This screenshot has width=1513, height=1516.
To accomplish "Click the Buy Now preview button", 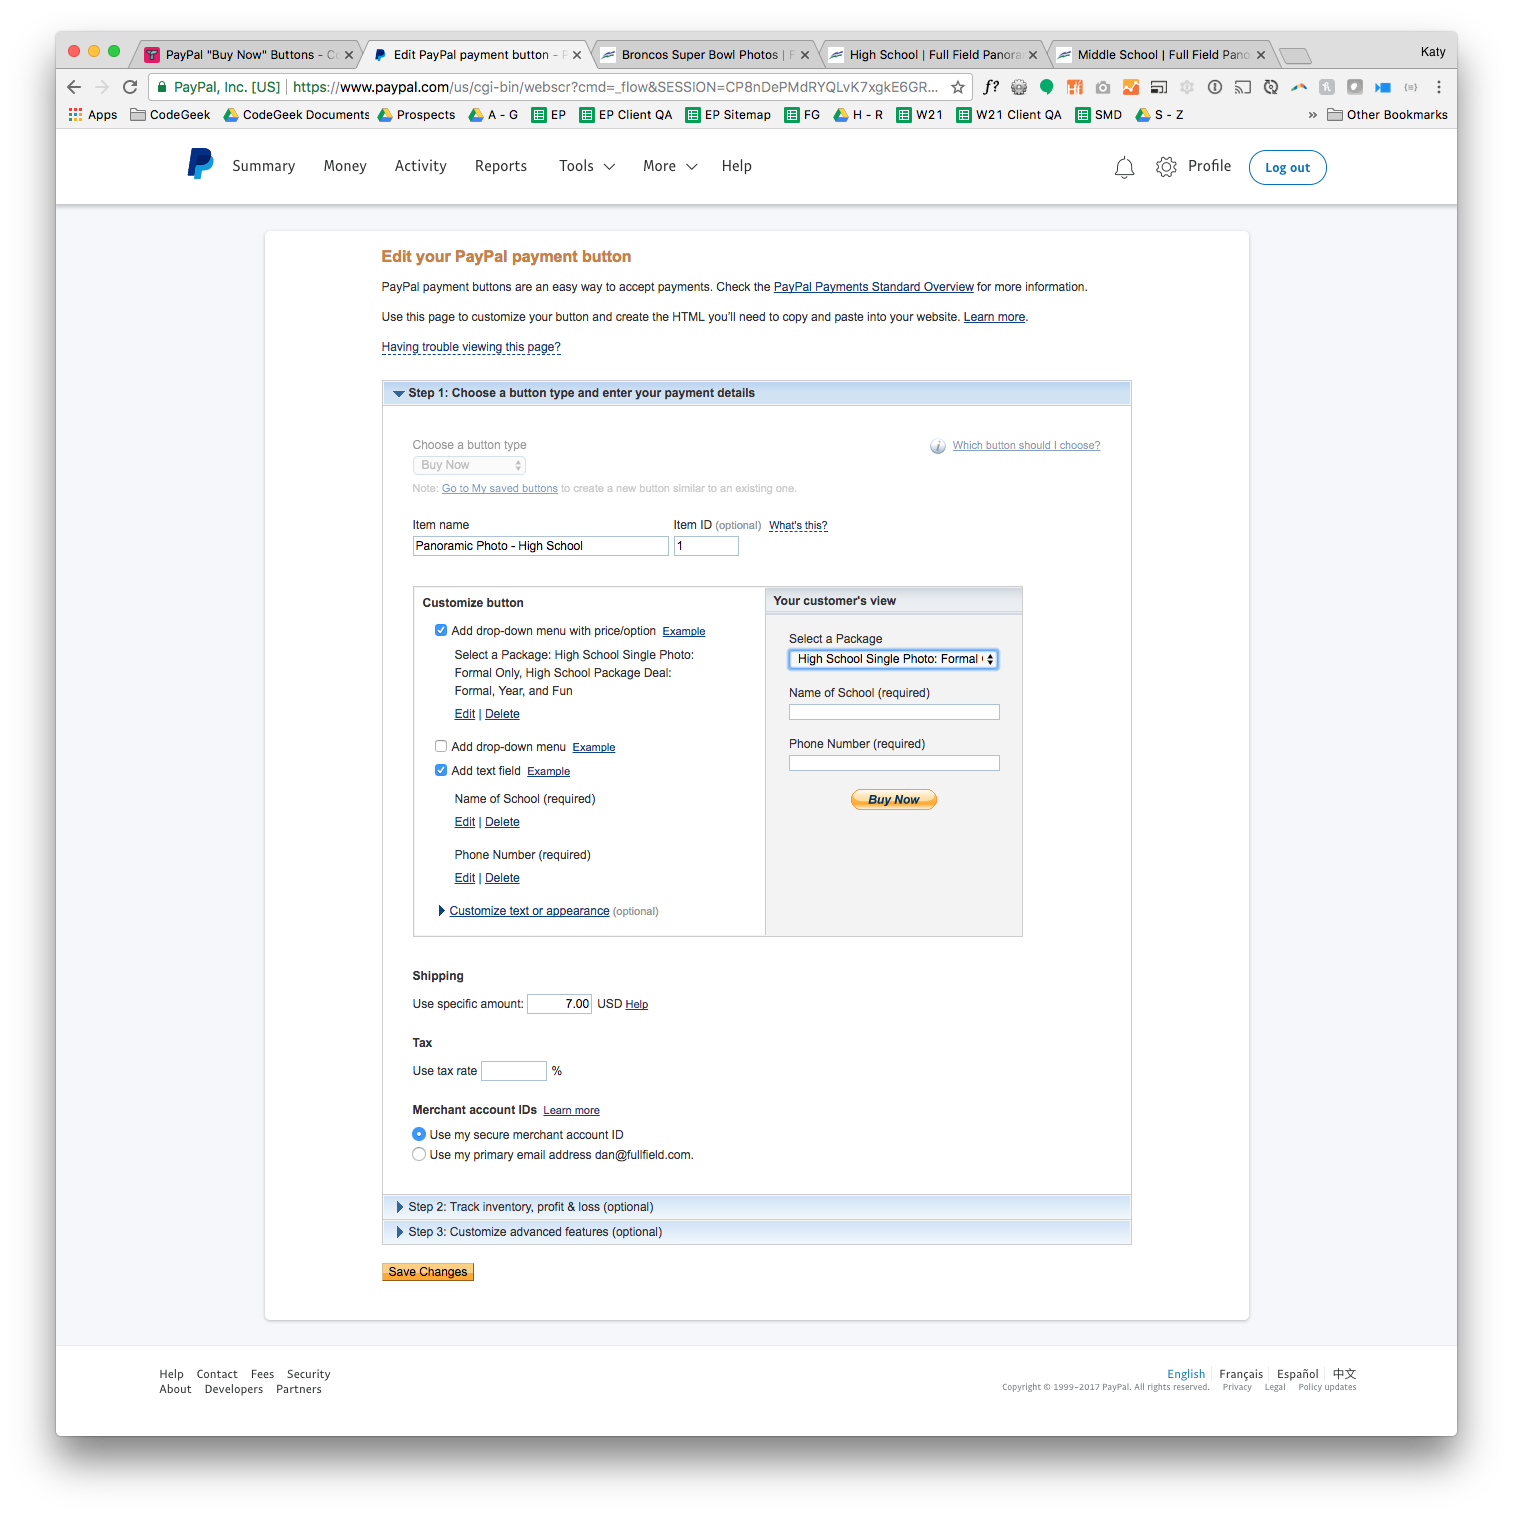I will click(894, 799).
